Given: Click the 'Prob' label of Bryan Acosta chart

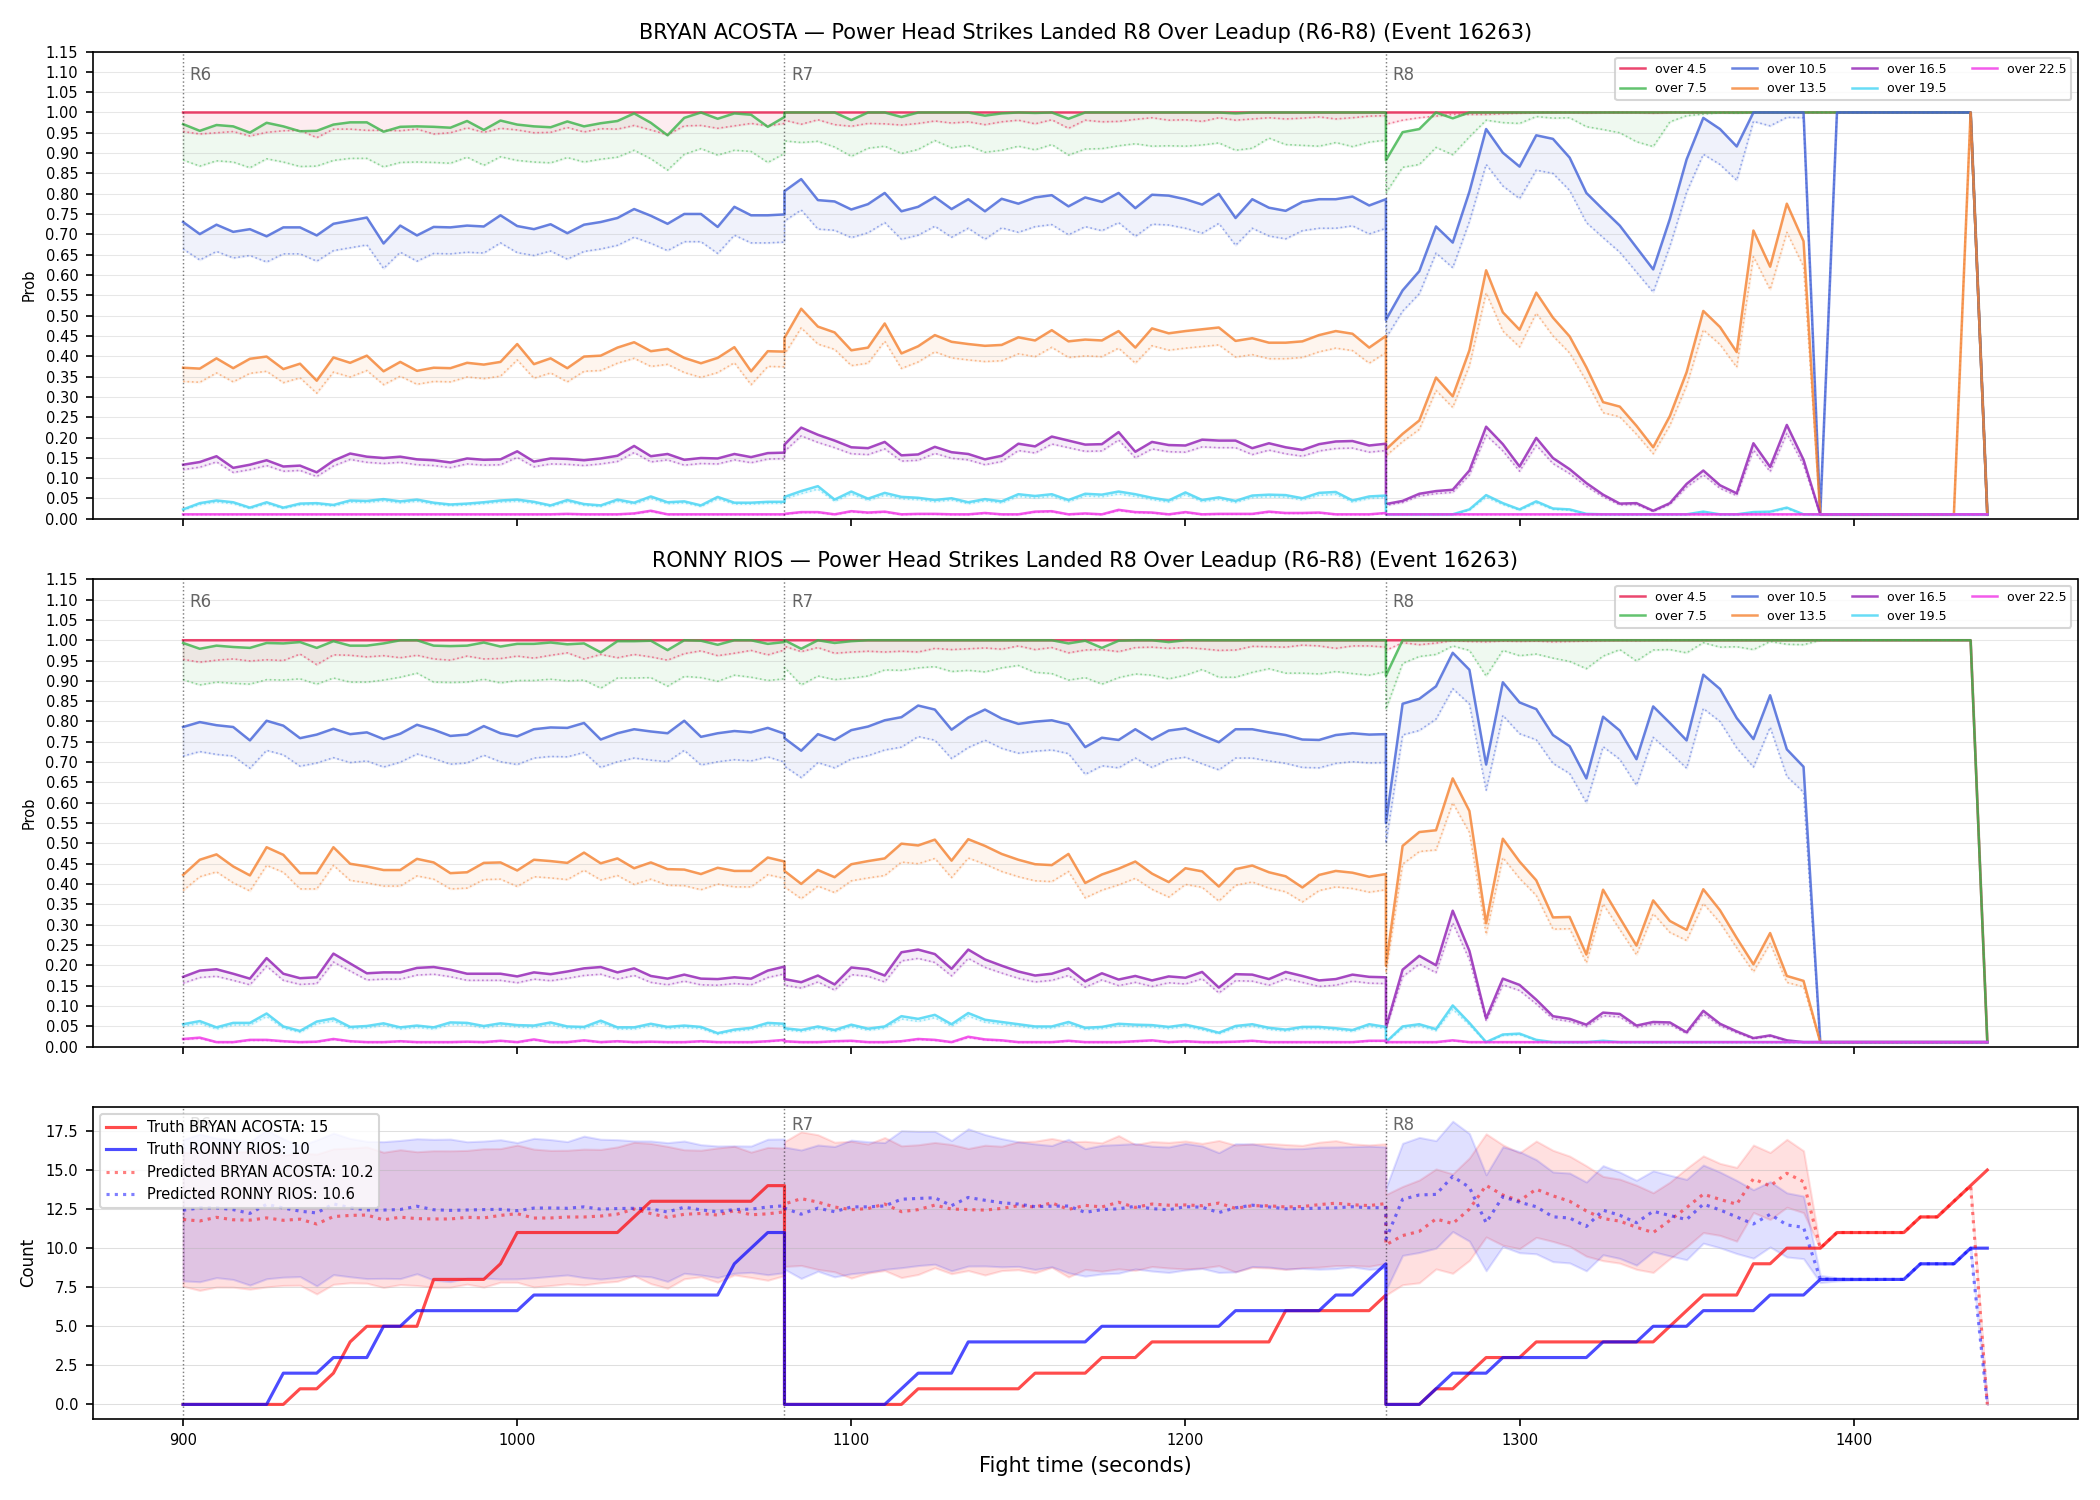Looking at the screenshot, I should pos(28,286).
